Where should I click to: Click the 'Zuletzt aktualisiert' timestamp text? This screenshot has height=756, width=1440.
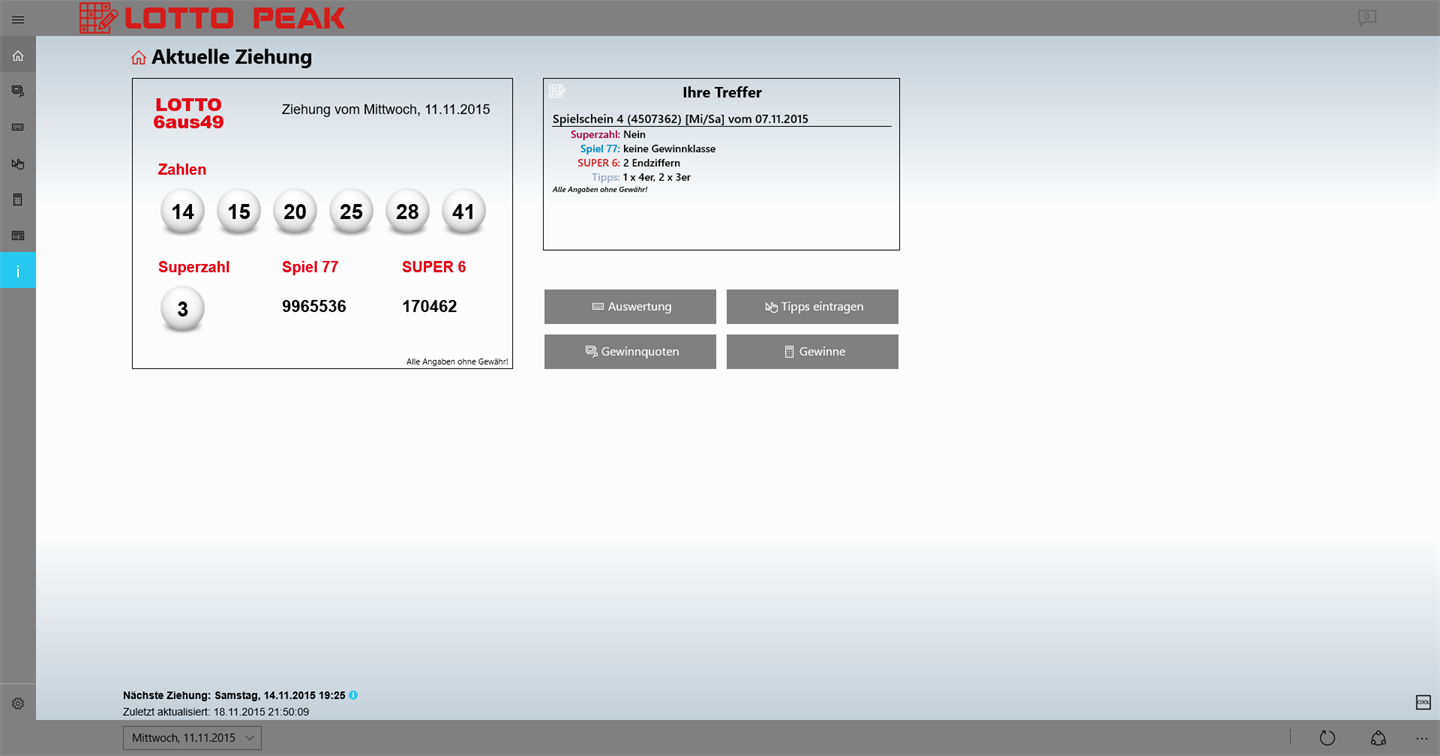(x=216, y=712)
